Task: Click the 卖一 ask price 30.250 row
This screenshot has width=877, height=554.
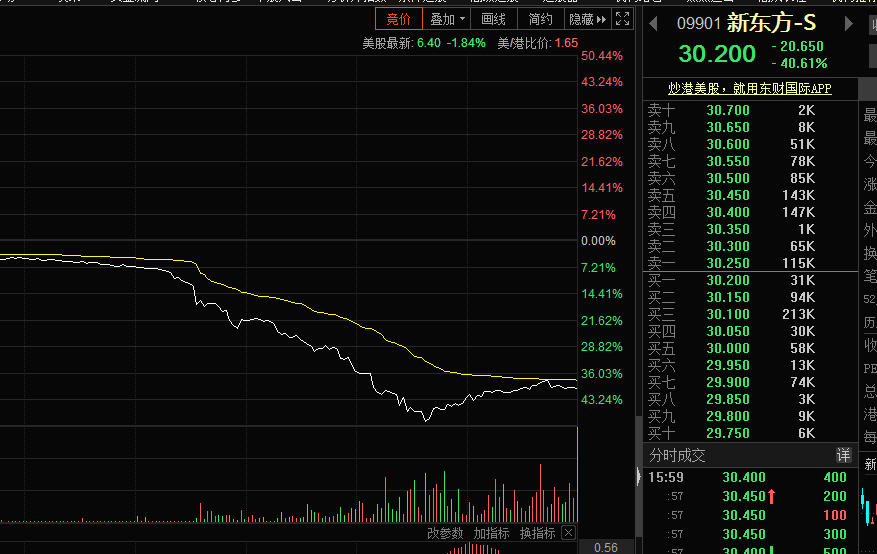Action: (x=750, y=263)
